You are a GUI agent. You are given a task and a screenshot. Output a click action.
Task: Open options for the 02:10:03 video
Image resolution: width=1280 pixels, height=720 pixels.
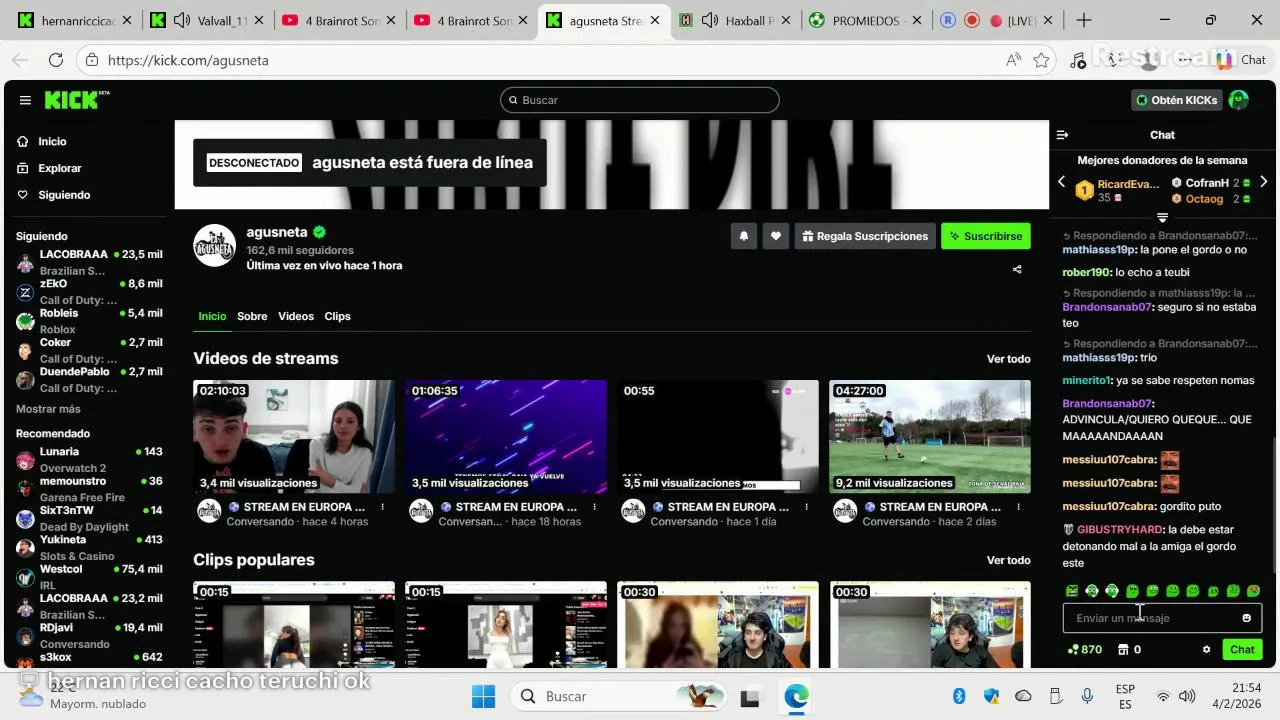(383, 507)
